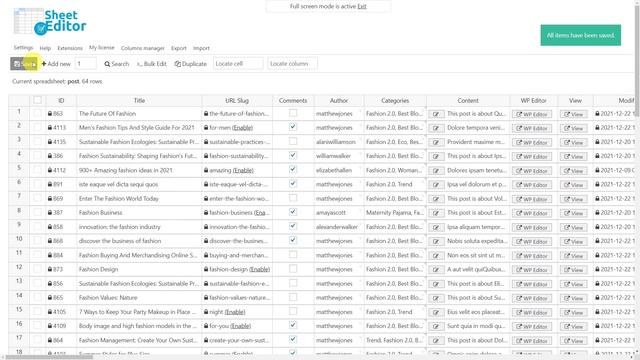The image size is (640, 360).
Task: Toggle Comments checkbox for Fashion Design row
Action: click(293, 269)
